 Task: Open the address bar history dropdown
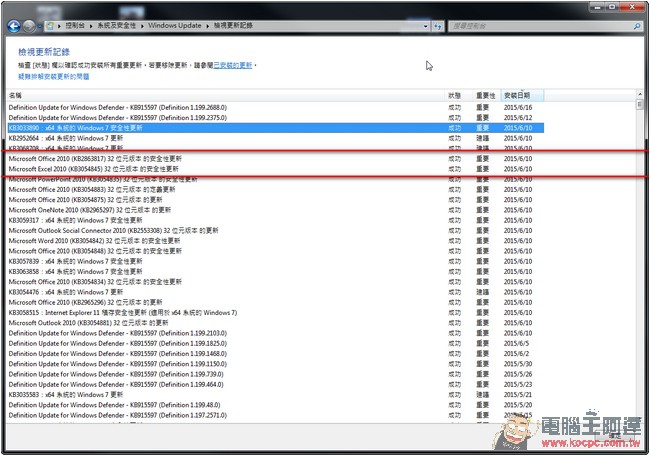click(426, 26)
